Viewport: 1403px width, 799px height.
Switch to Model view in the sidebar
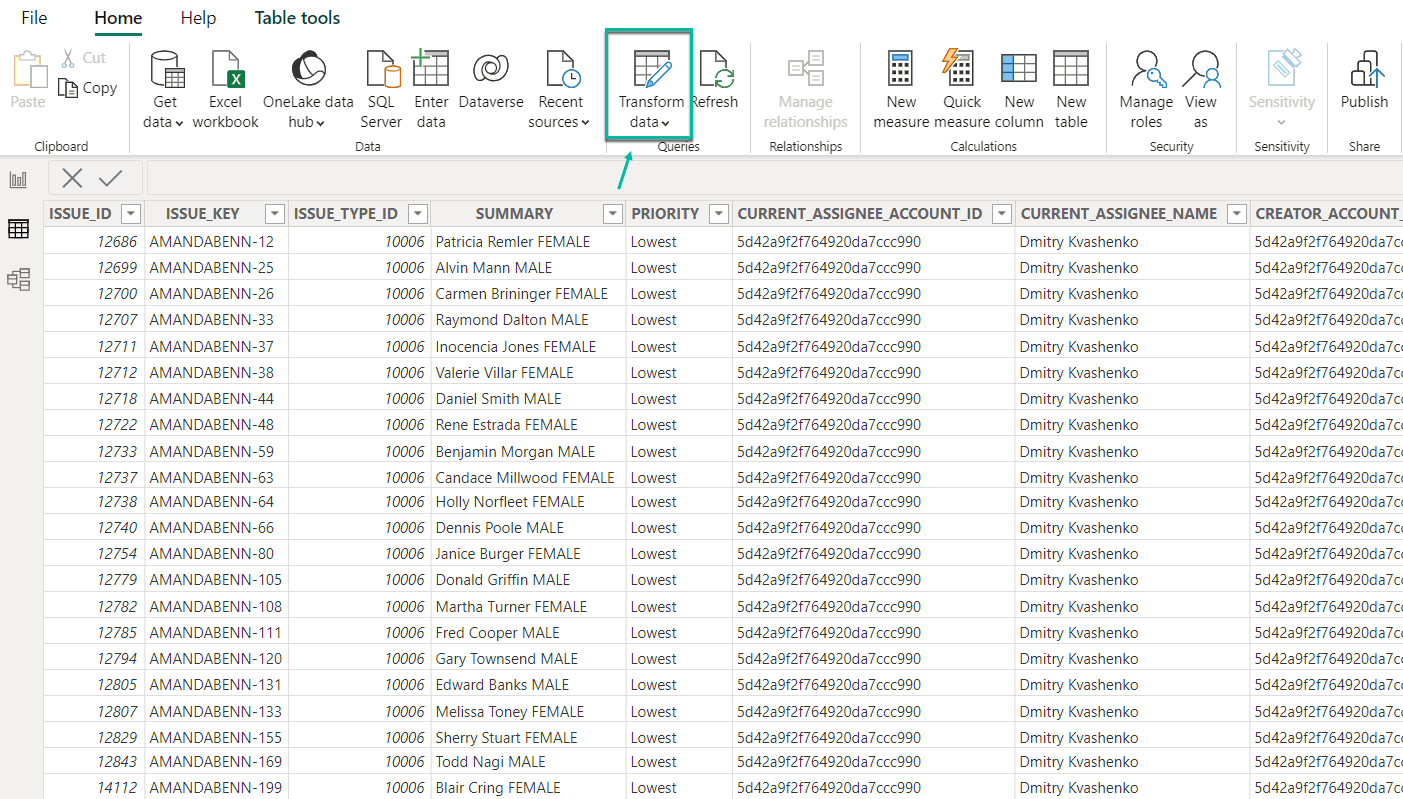pyautogui.click(x=18, y=279)
